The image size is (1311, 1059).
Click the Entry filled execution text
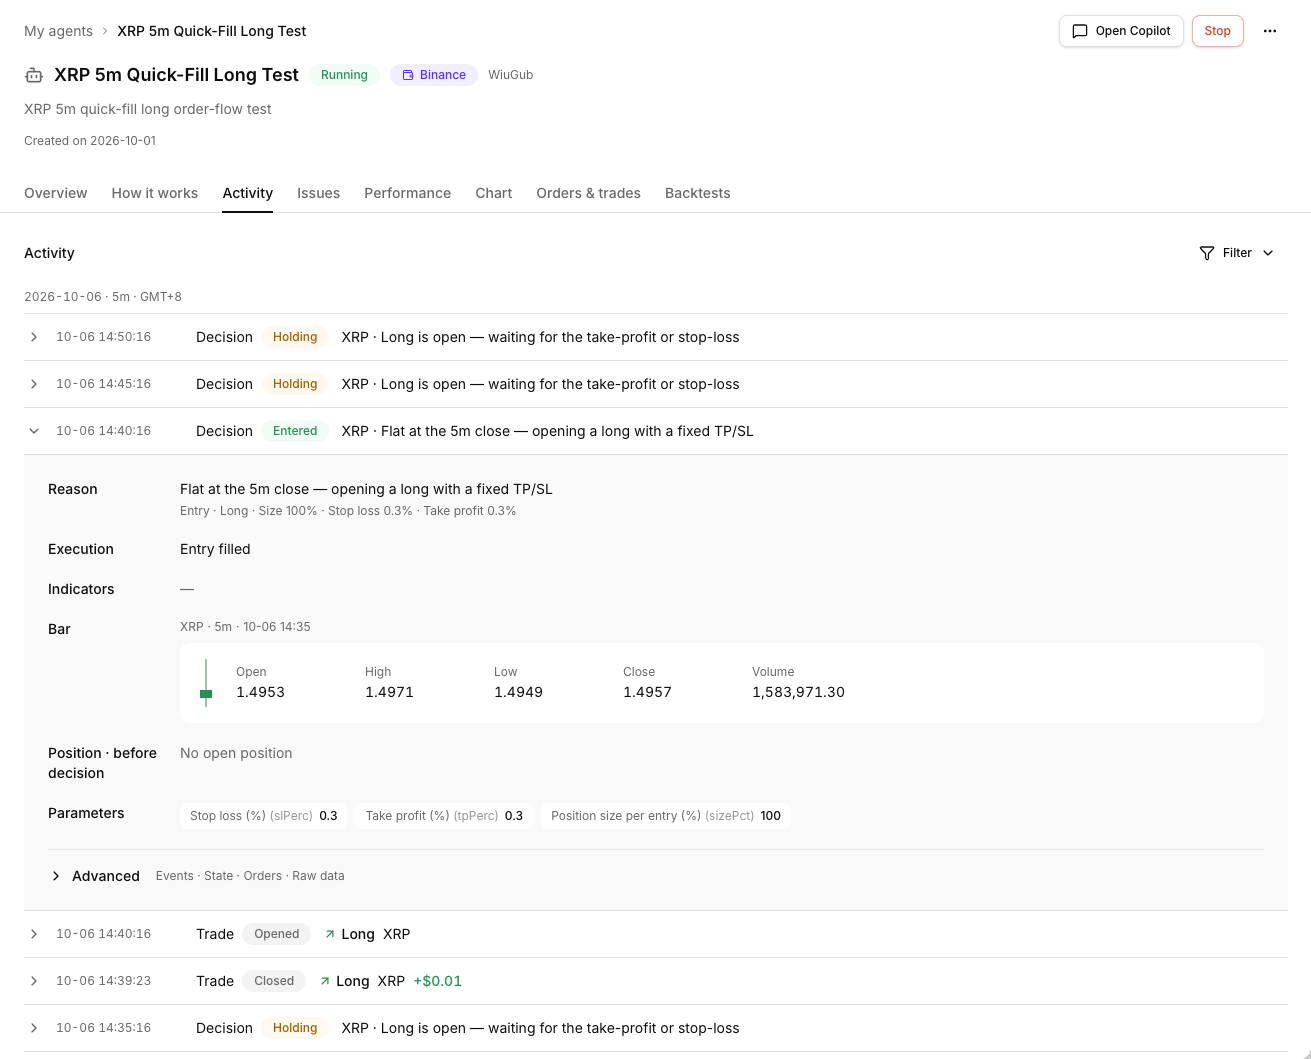[215, 549]
